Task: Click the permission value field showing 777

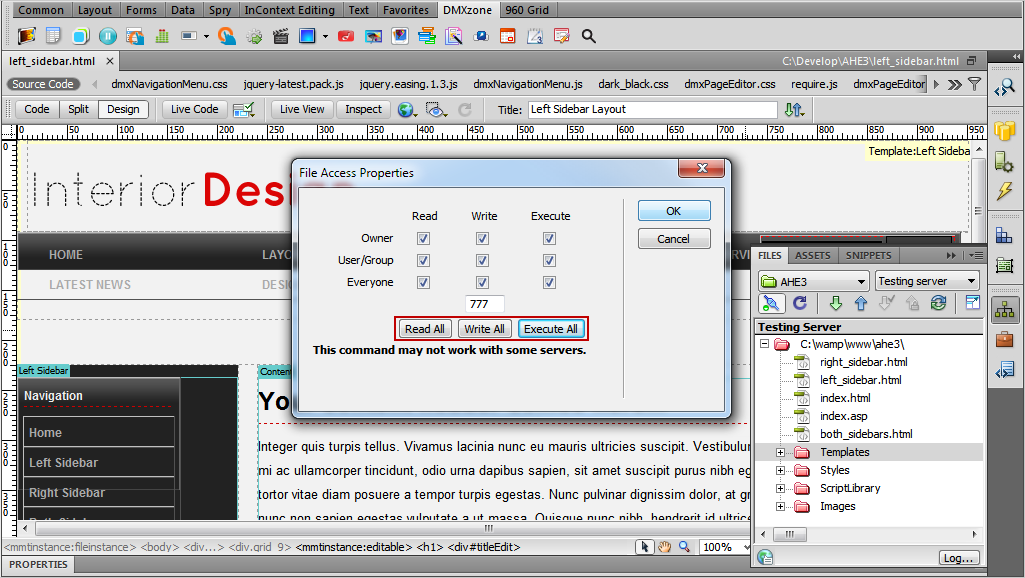Action: [x=484, y=304]
